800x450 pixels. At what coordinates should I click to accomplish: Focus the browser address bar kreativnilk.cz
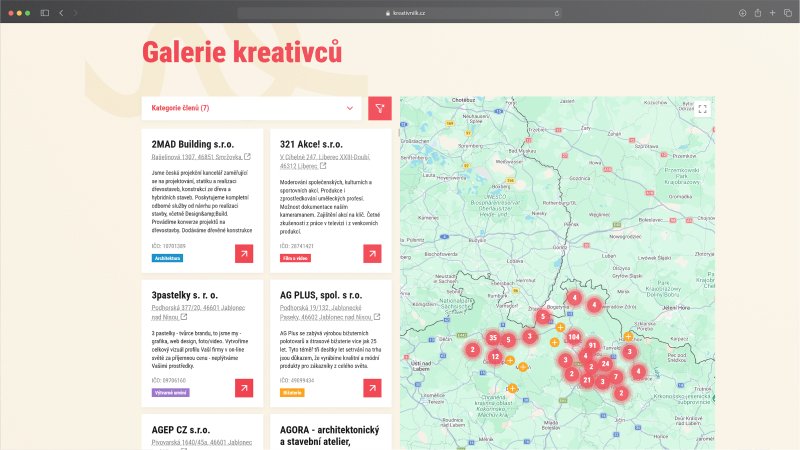tap(400, 13)
